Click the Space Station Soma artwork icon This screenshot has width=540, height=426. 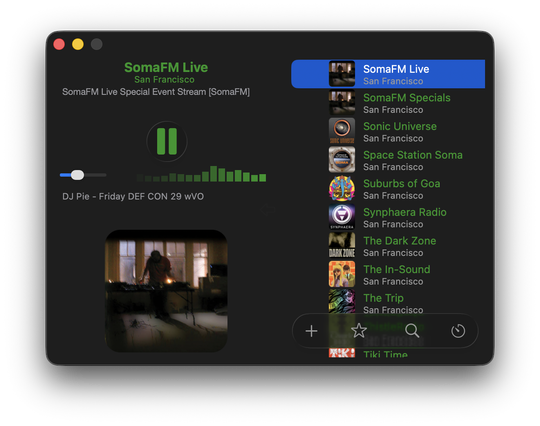click(342, 159)
